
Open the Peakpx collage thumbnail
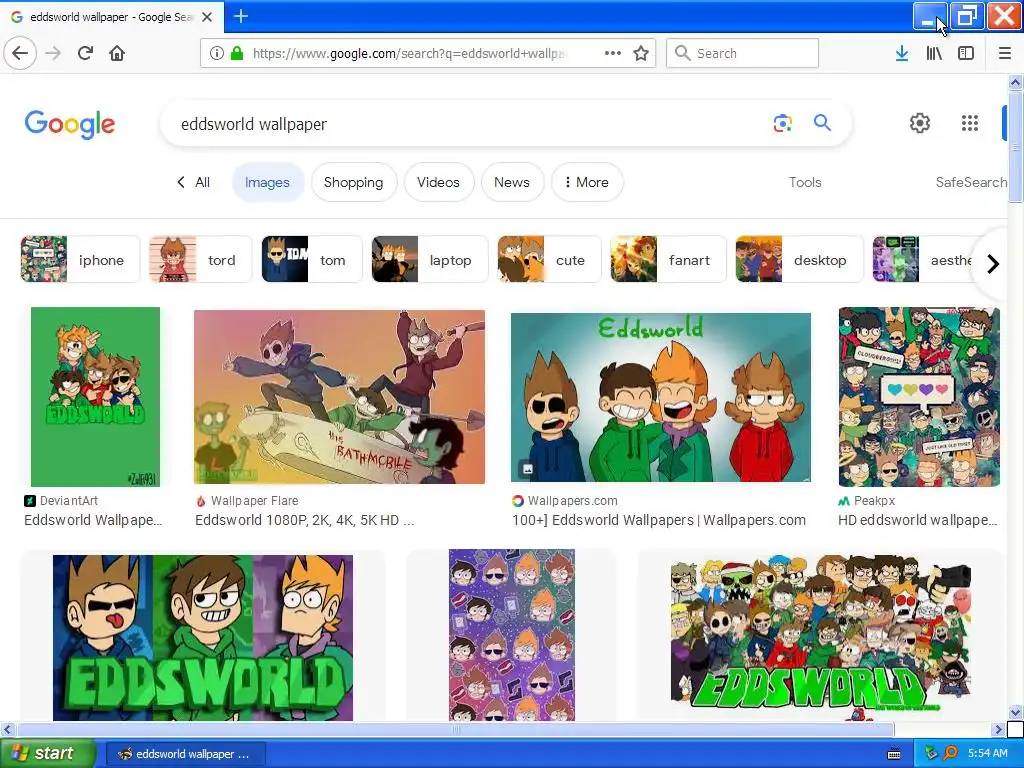(x=919, y=396)
